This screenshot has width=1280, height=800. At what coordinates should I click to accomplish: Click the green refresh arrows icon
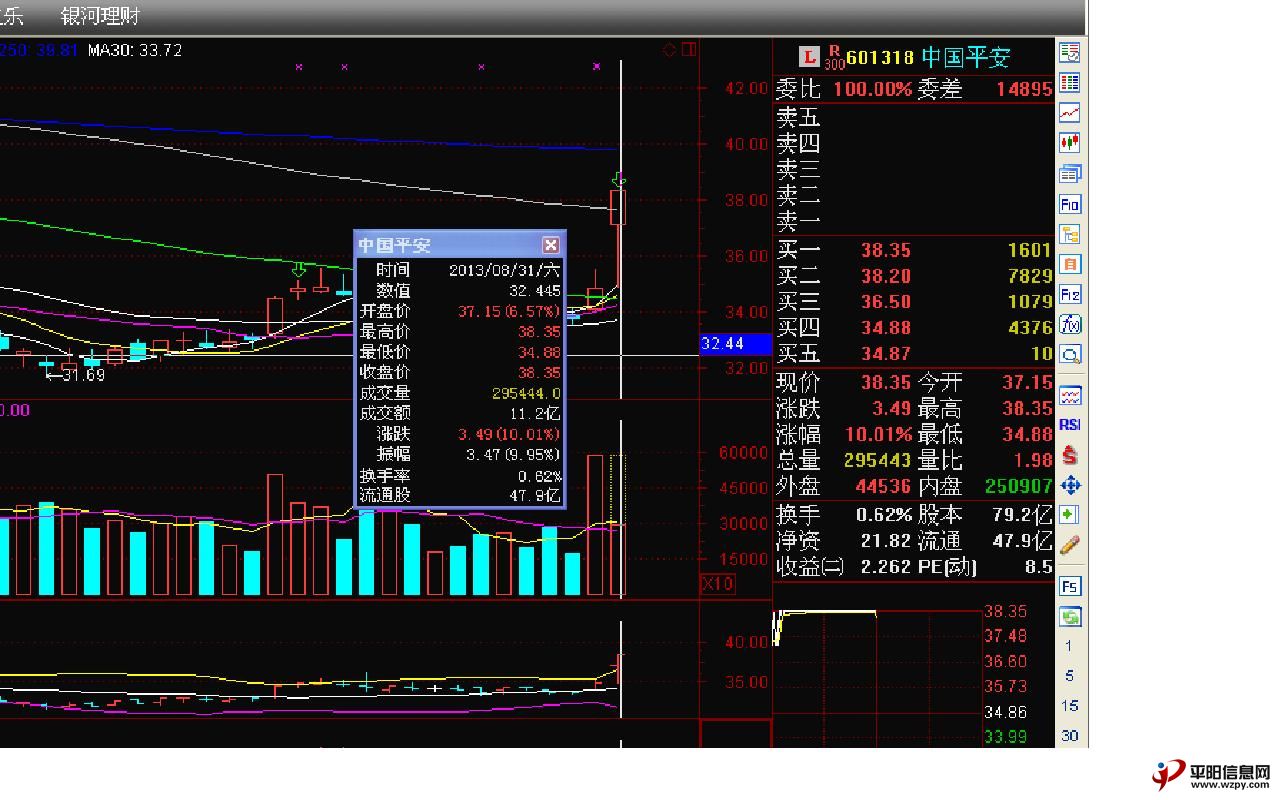tap(1070, 616)
